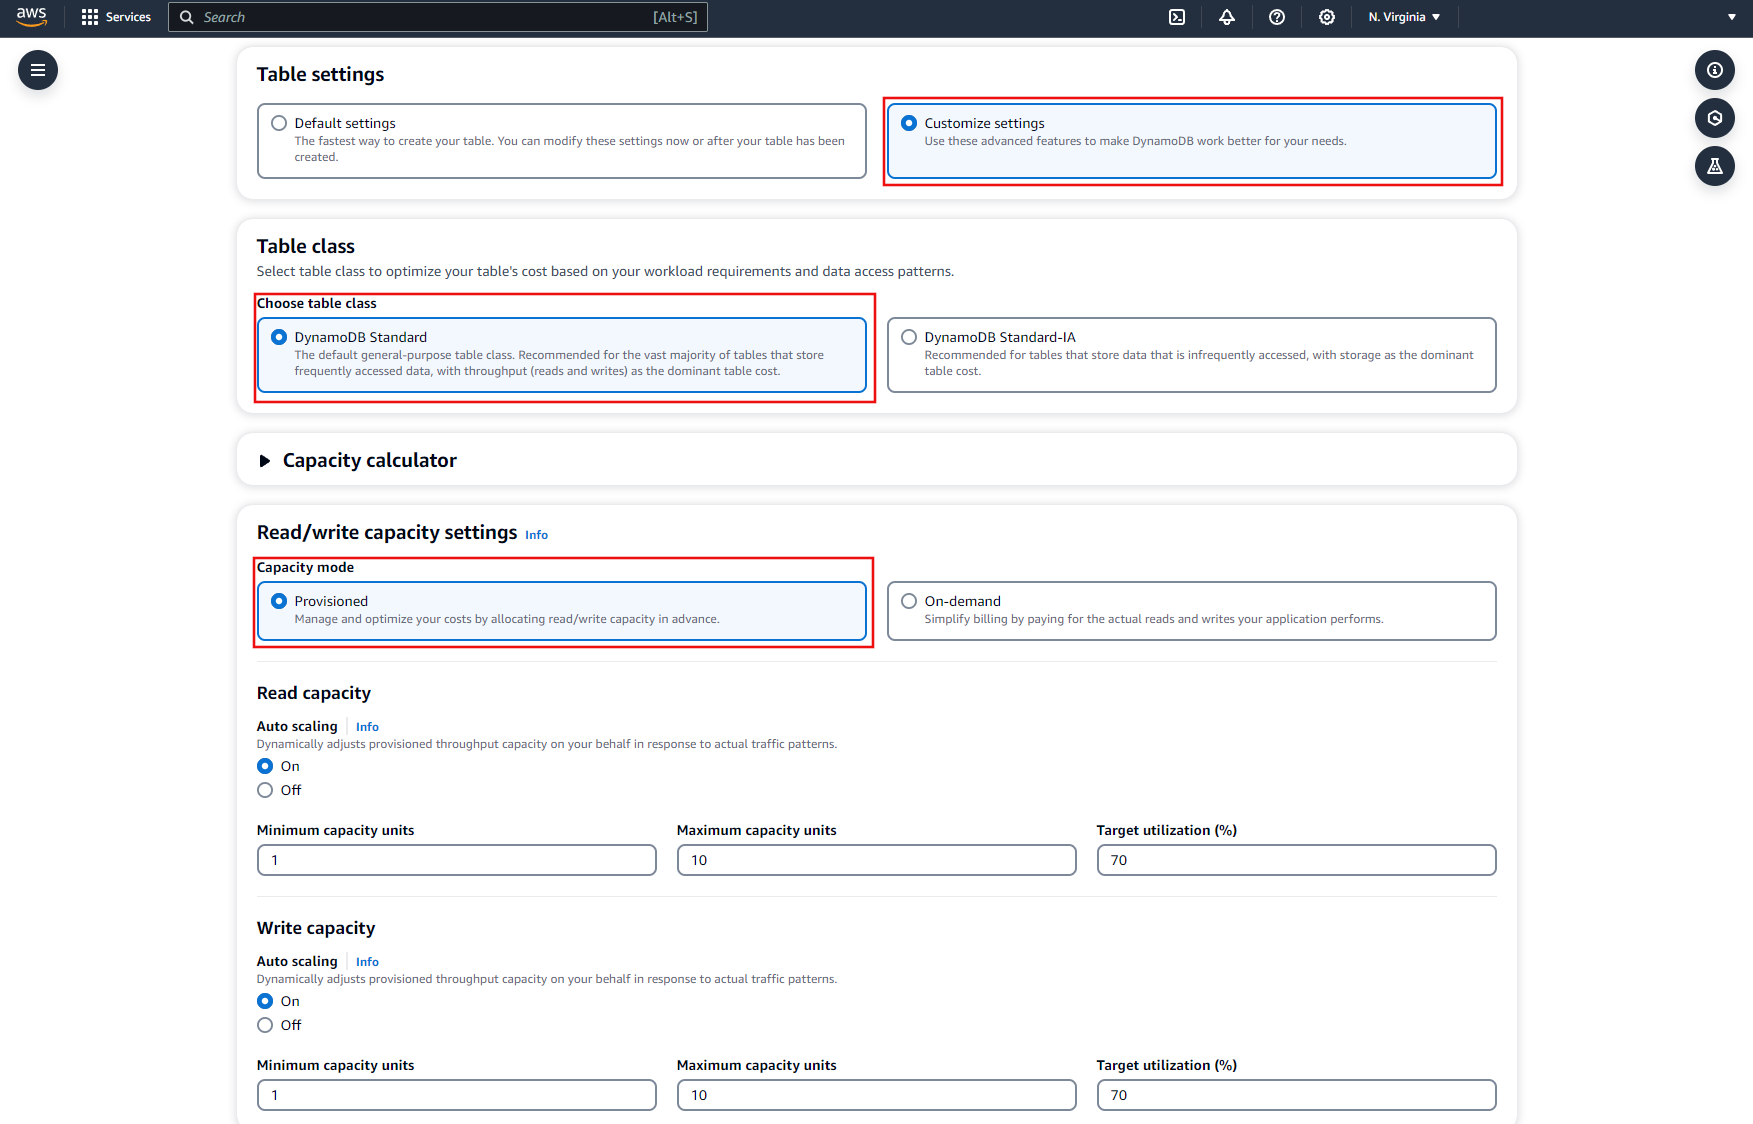
Task: Open the Services grid icon
Action: (89, 16)
